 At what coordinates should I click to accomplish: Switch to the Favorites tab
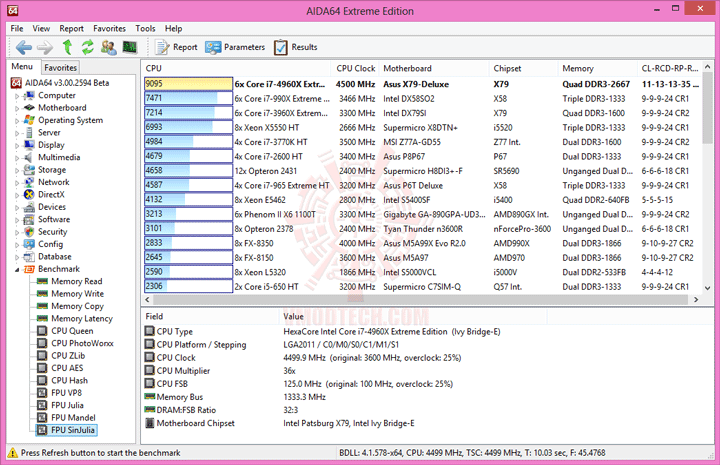tap(61, 67)
